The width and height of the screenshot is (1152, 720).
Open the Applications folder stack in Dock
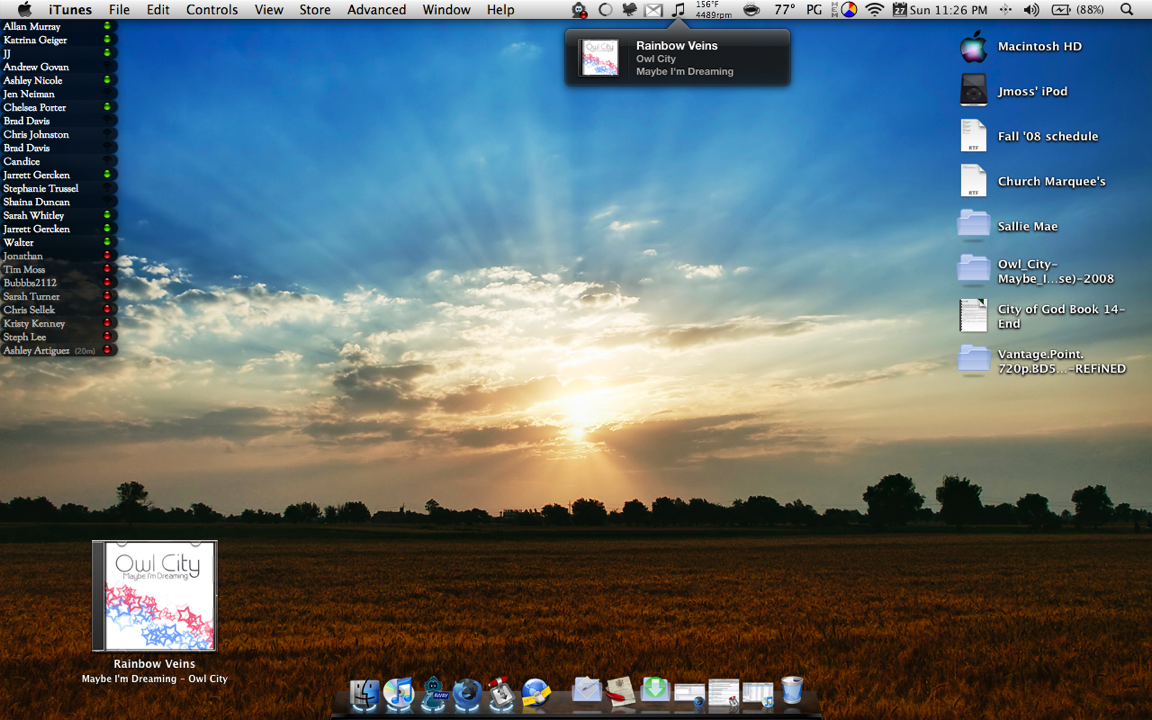[x=586, y=691]
